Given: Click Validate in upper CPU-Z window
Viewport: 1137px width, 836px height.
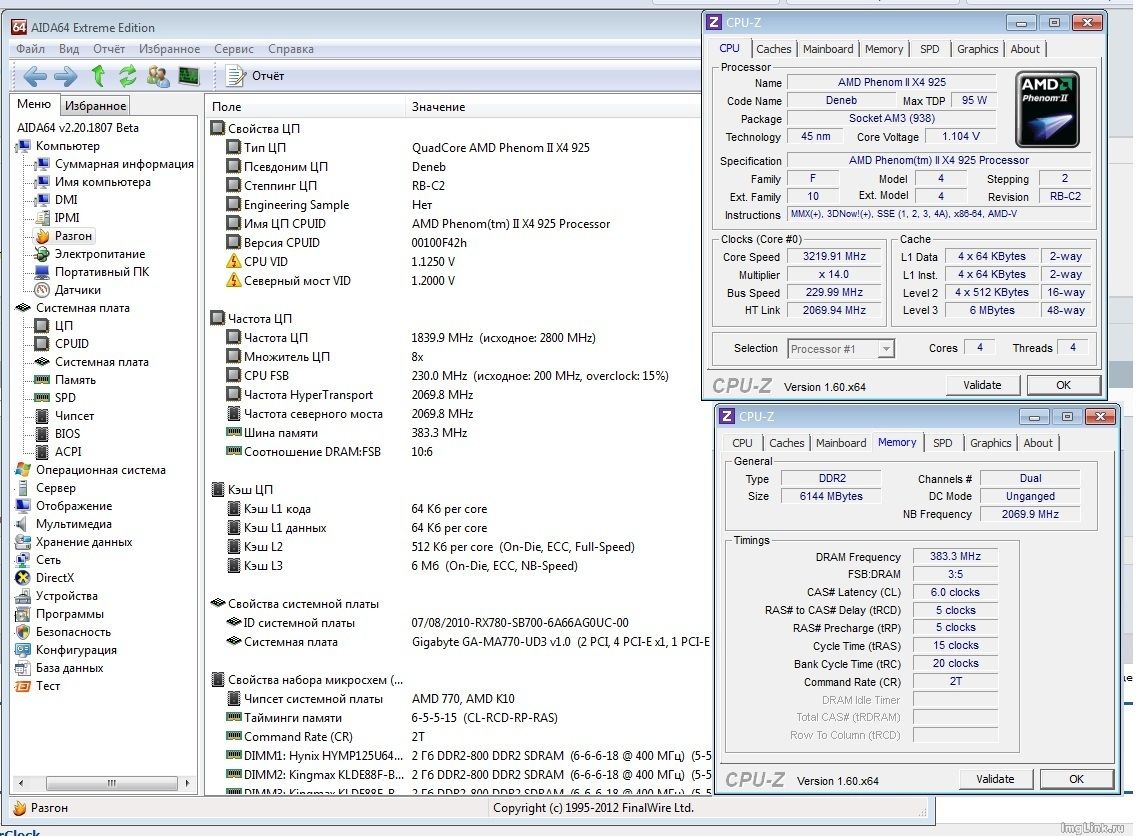Looking at the screenshot, I should (983, 385).
